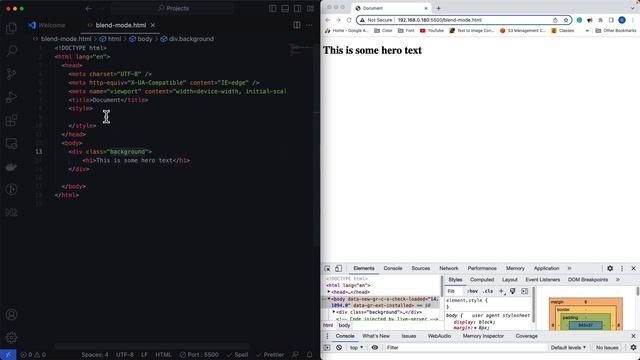
Task: Switch to the Sources tab
Action: pos(420,269)
